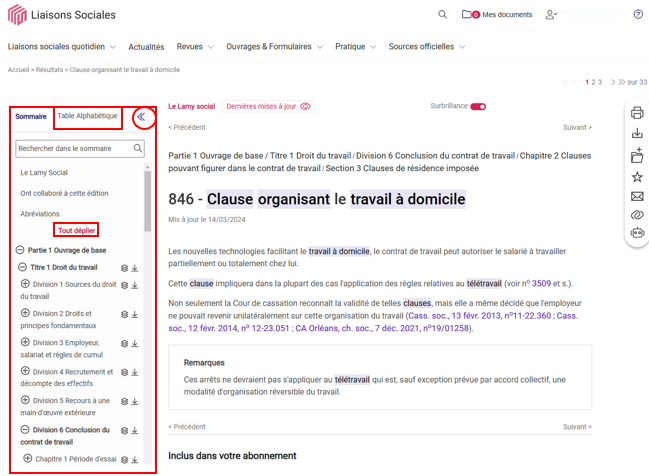This screenshot has width=649, height=476.
Task: Open the Revues dropdown menu
Action: pos(195,47)
